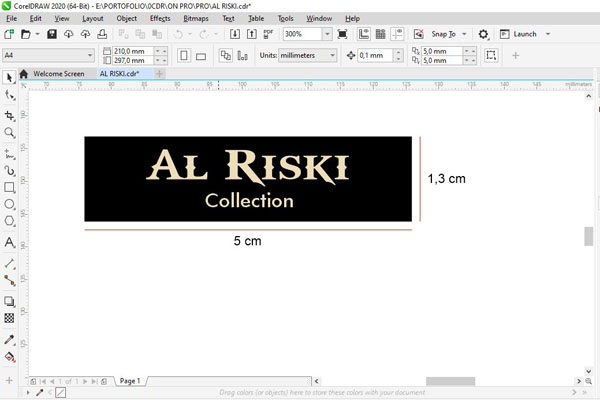
Task: Open the zoom level dropdown
Action: pos(327,34)
